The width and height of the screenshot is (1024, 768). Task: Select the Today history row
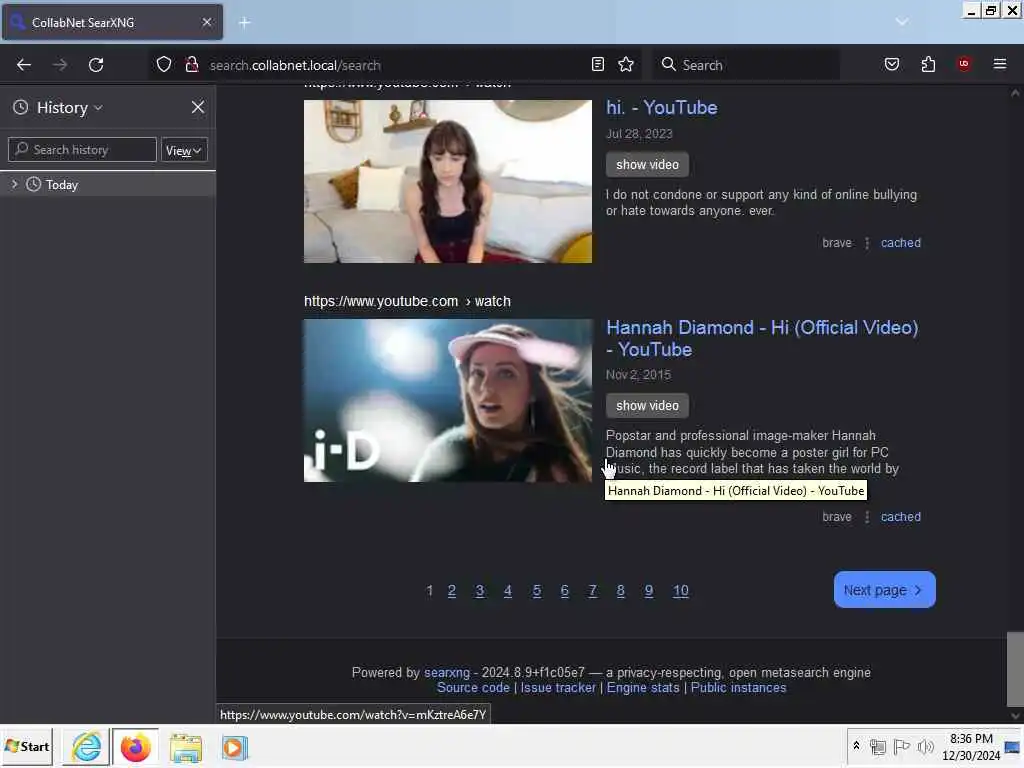pyautogui.click(x=108, y=185)
